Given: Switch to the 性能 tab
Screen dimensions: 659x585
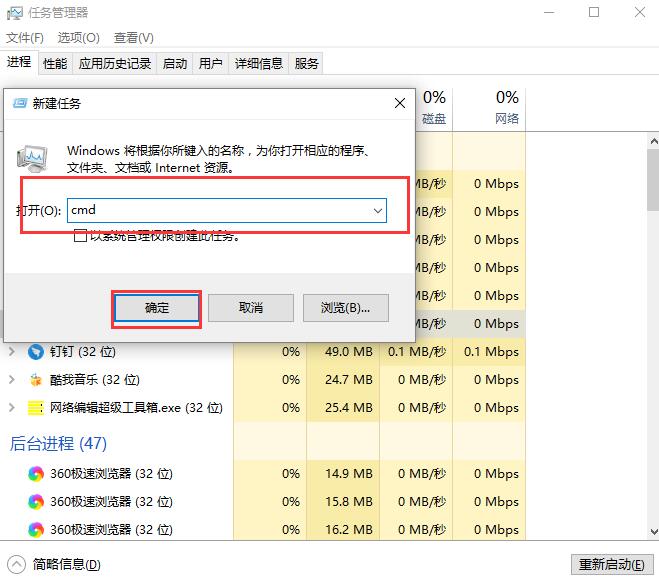Looking at the screenshot, I should pyautogui.click(x=55, y=63).
